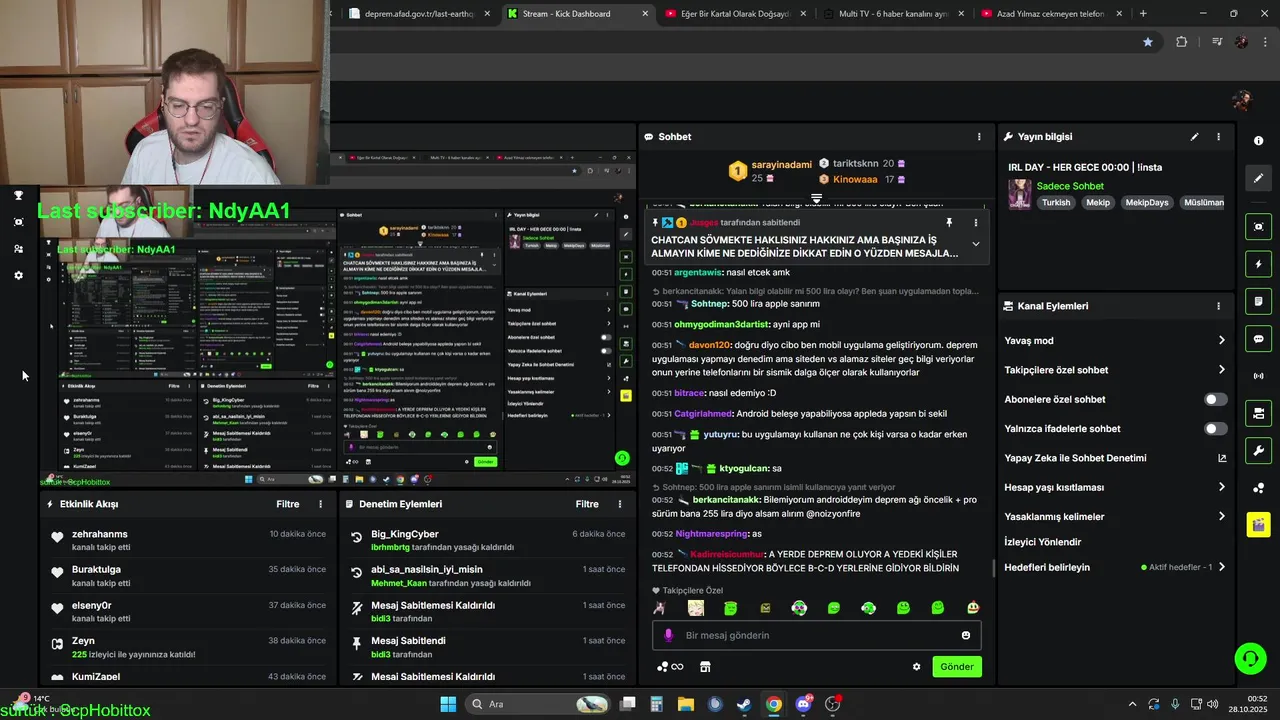This screenshot has width=1280, height=720.
Task: Expand Yasaklanmış kelimeler settings
Action: coord(1221,517)
